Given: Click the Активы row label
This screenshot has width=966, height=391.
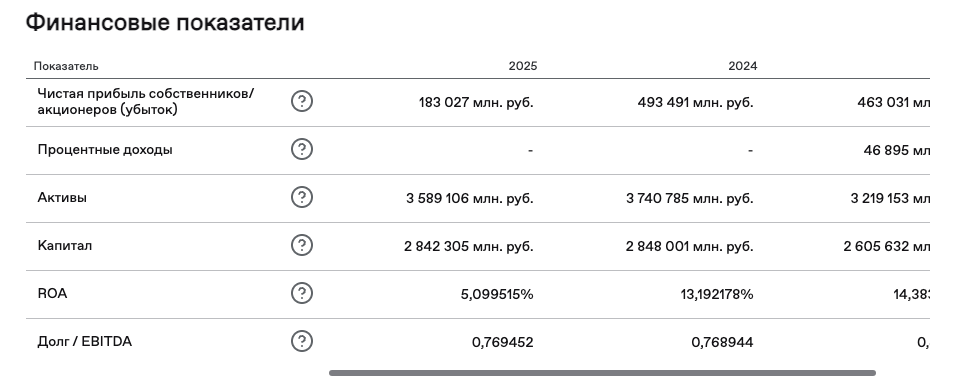Looking at the screenshot, I should pyautogui.click(x=62, y=198).
